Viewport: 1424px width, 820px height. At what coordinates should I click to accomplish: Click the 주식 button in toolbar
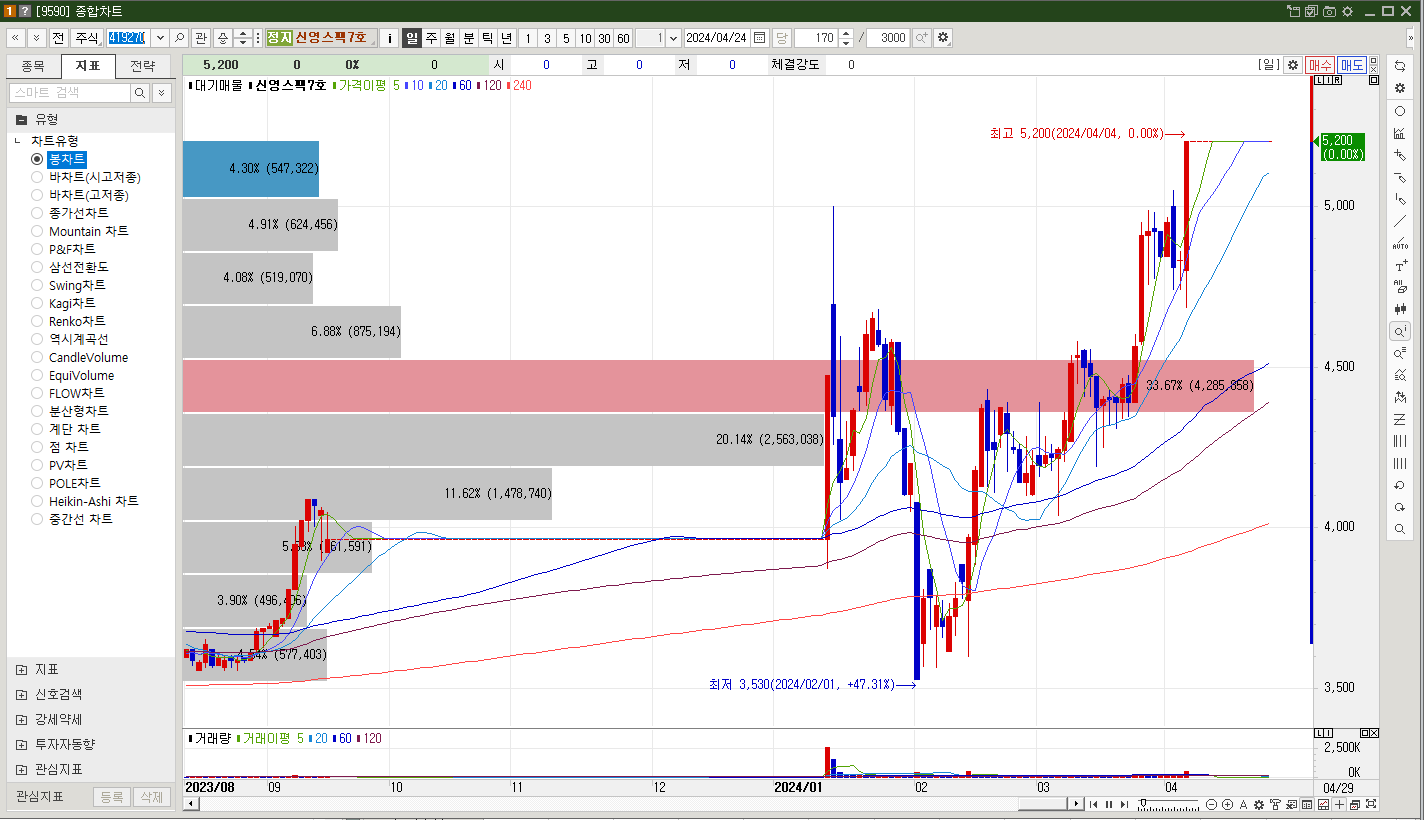[88, 38]
